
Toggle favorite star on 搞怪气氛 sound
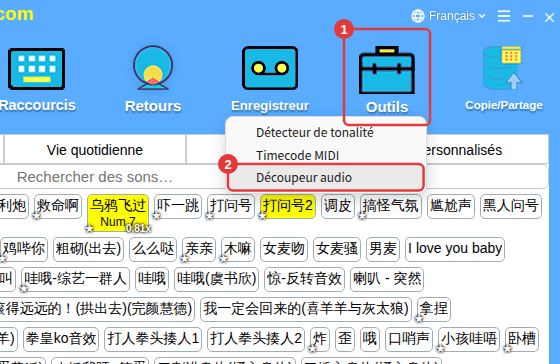362,215
